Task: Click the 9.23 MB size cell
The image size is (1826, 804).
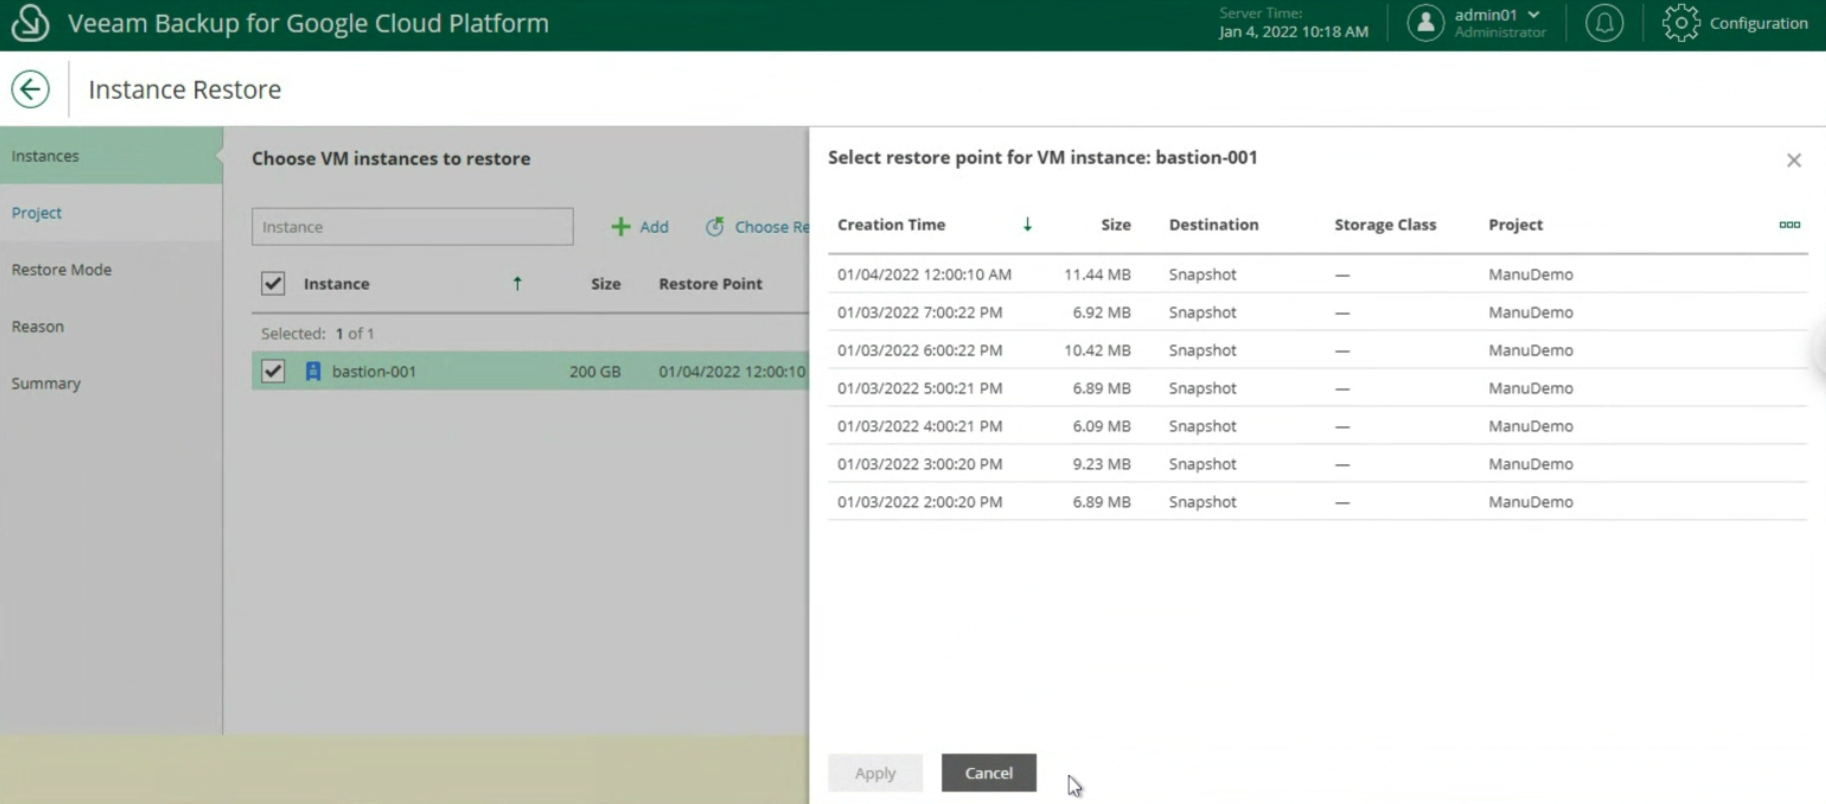Action: point(1101,464)
